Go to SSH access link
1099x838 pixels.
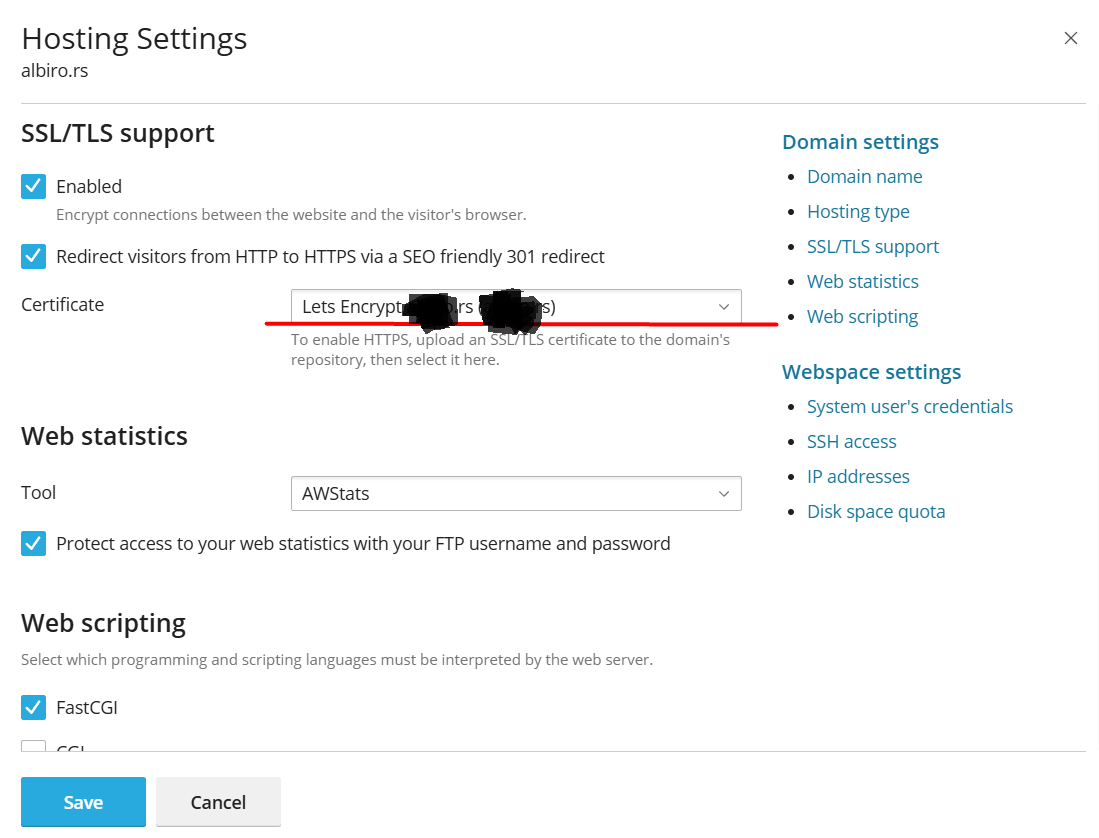852,441
